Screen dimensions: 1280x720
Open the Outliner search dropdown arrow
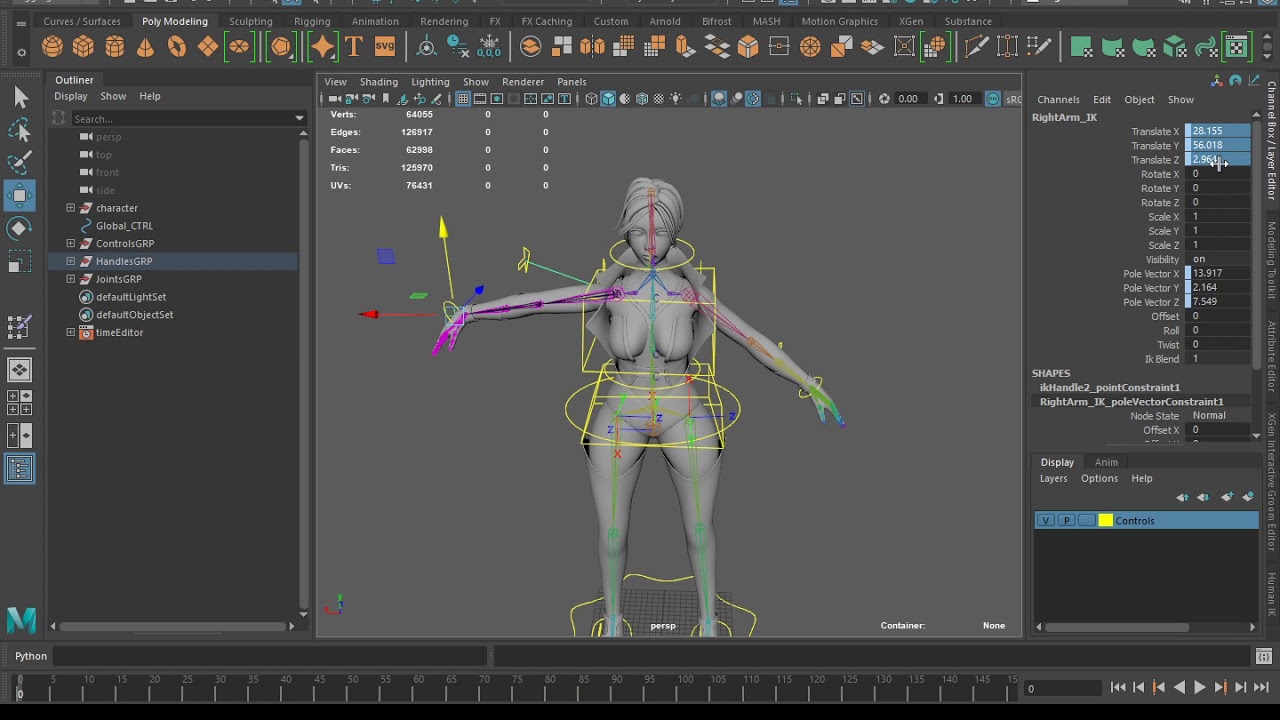tap(299, 119)
